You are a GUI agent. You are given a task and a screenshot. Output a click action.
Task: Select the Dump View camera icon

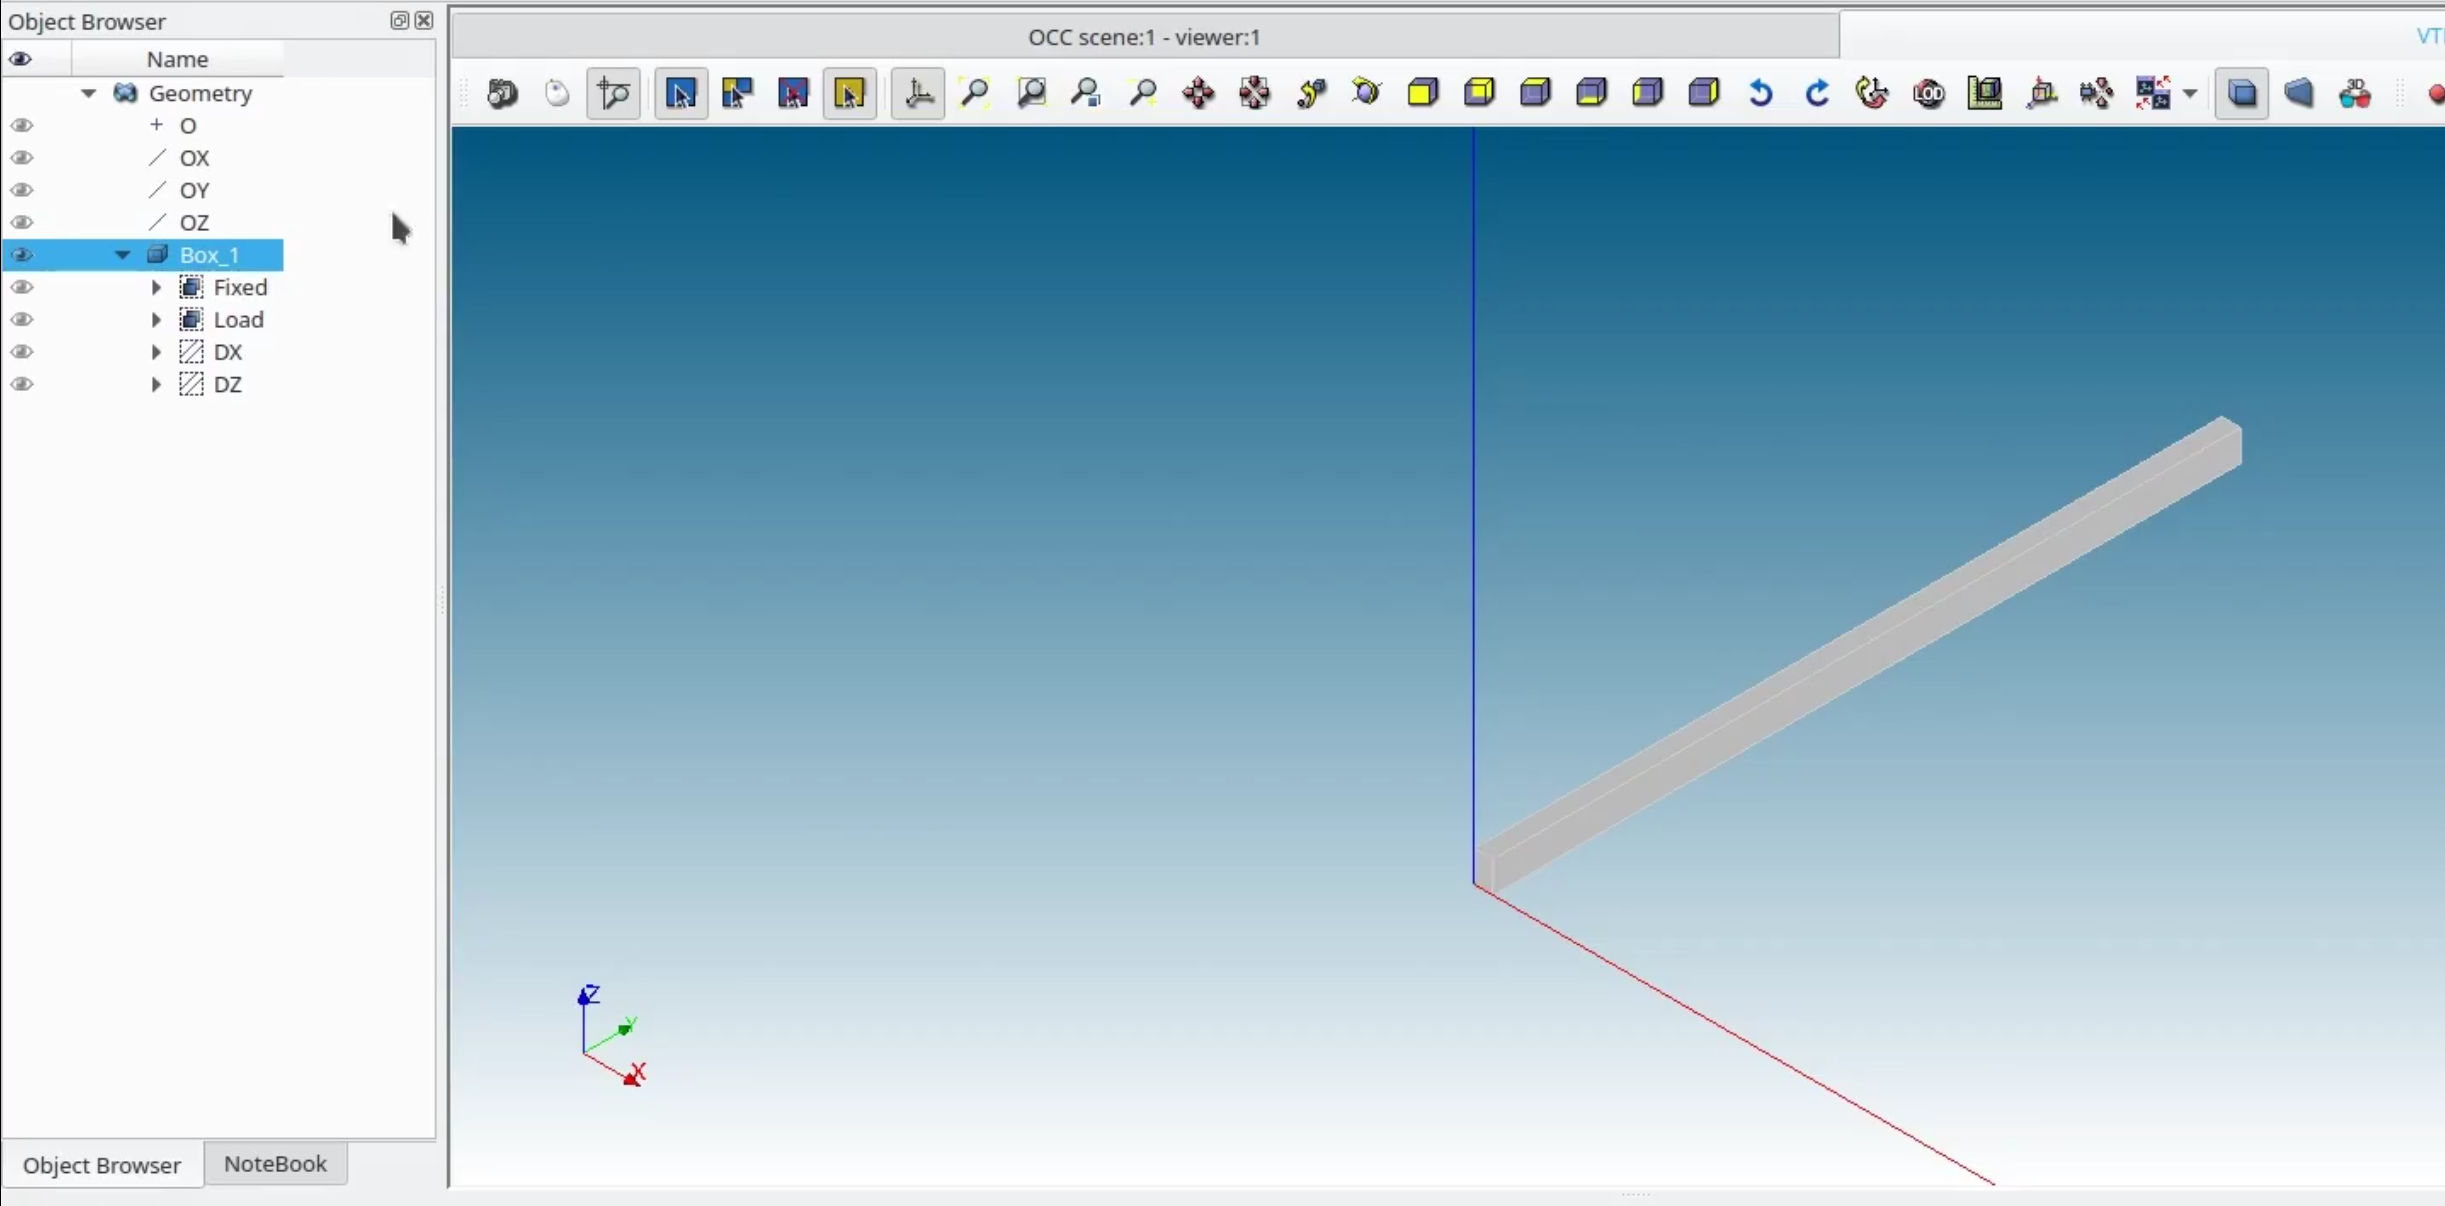[x=503, y=94]
